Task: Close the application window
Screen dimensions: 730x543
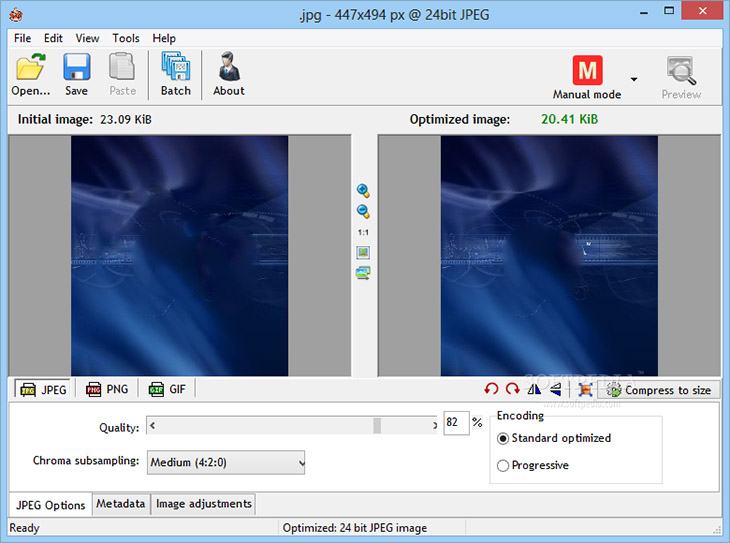Action: tap(703, 11)
